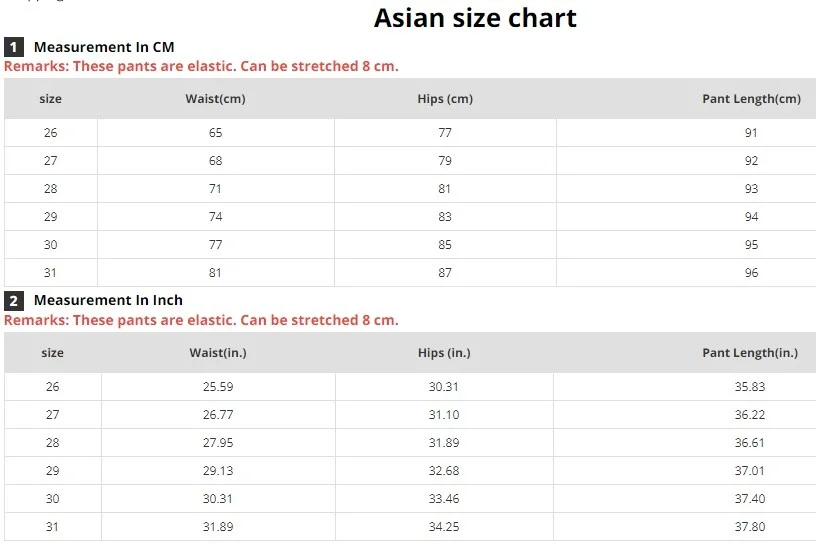
Task: Click the number 2 section badge
Action: [14, 300]
